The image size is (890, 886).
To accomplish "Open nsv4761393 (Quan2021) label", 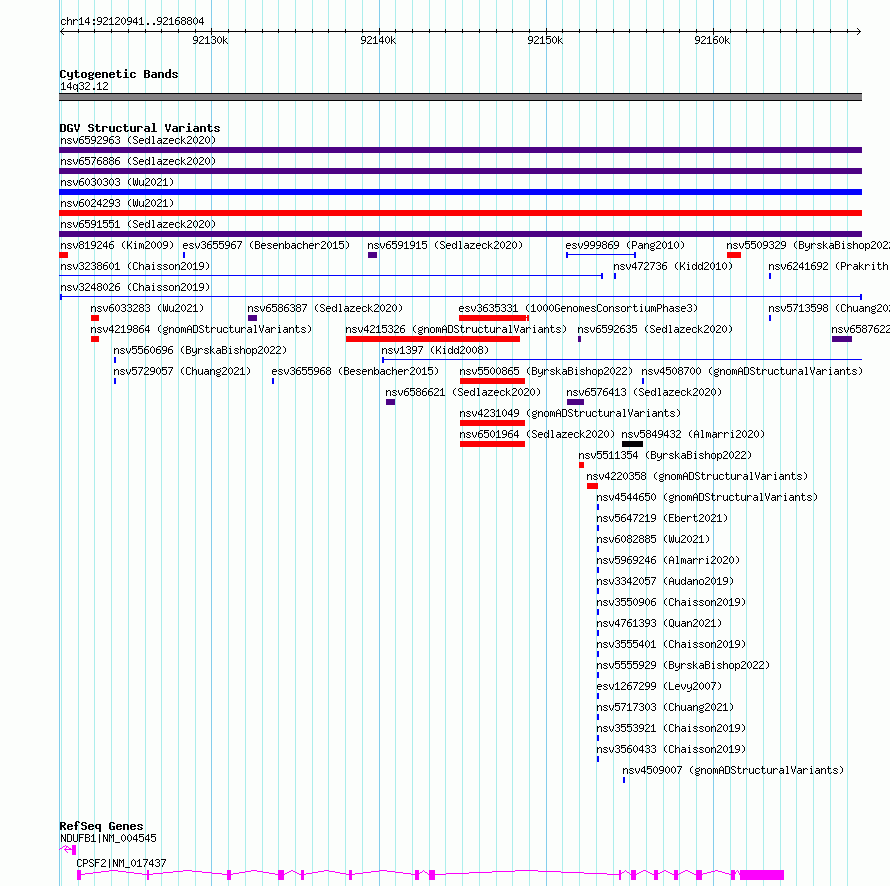I will pos(660,623).
